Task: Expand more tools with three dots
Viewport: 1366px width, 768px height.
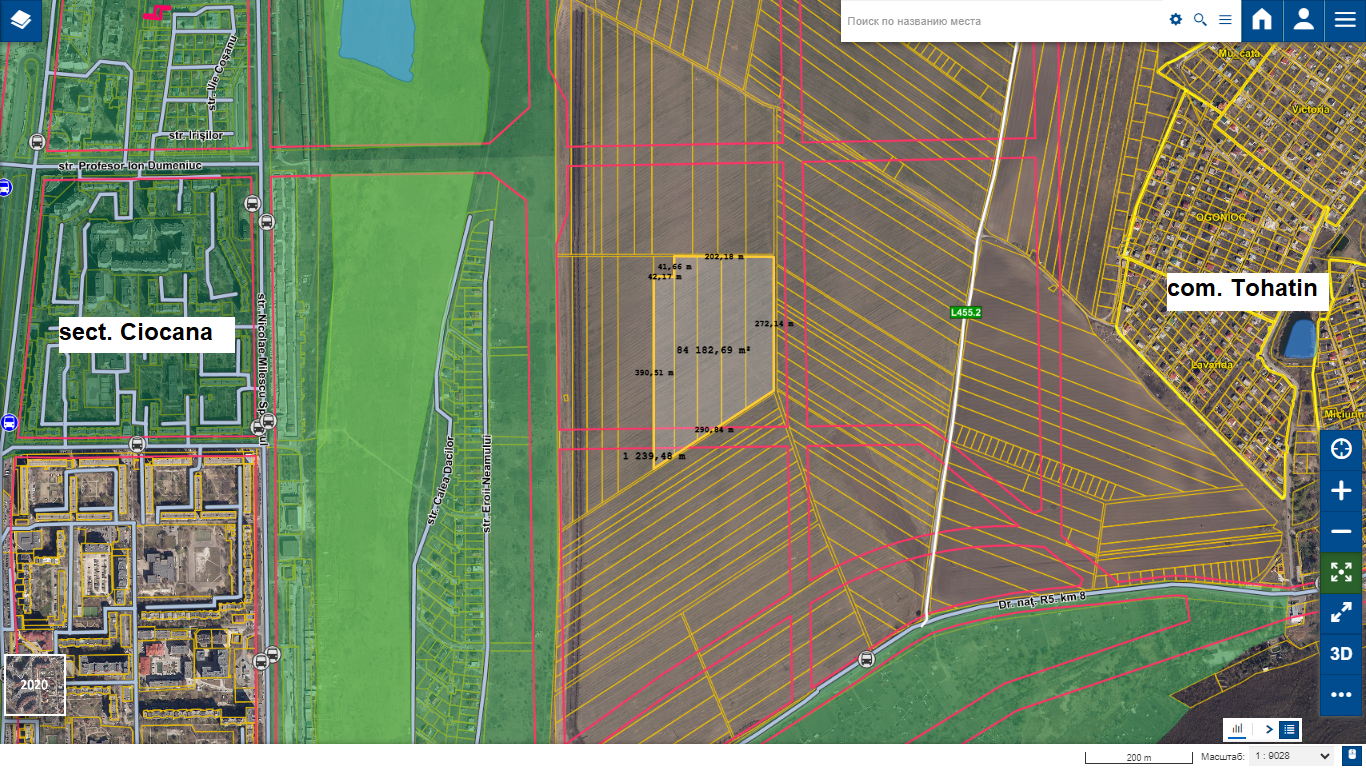Action: coord(1341,695)
